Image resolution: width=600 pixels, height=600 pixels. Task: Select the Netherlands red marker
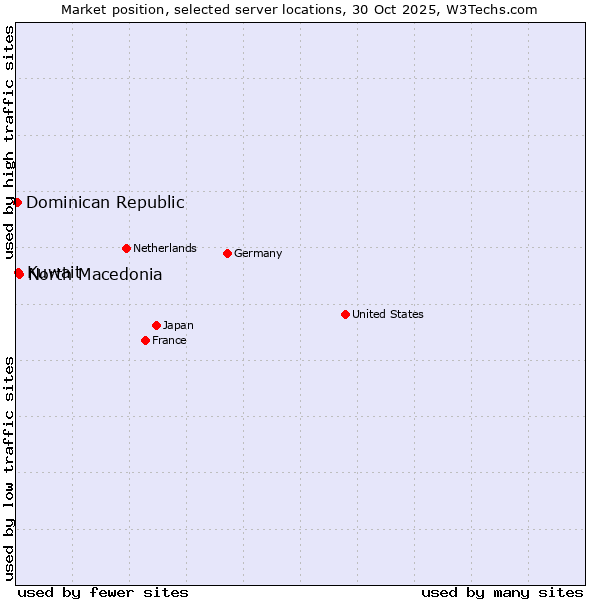point(126,248)
